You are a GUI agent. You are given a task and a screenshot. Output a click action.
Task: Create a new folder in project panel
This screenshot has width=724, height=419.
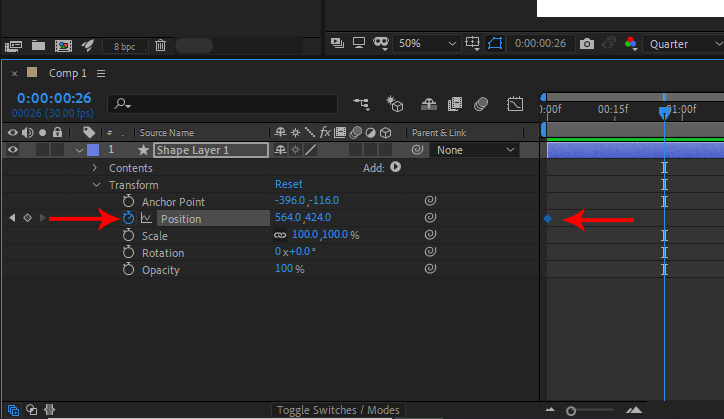38,45
